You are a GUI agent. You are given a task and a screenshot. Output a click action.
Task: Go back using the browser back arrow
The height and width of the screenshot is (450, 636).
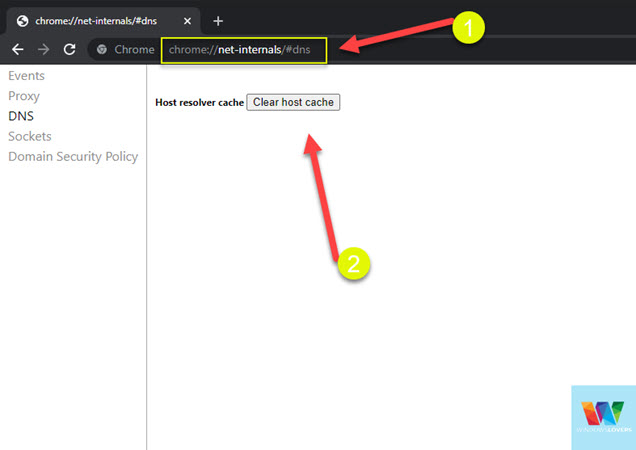click(x=18, y=50)
